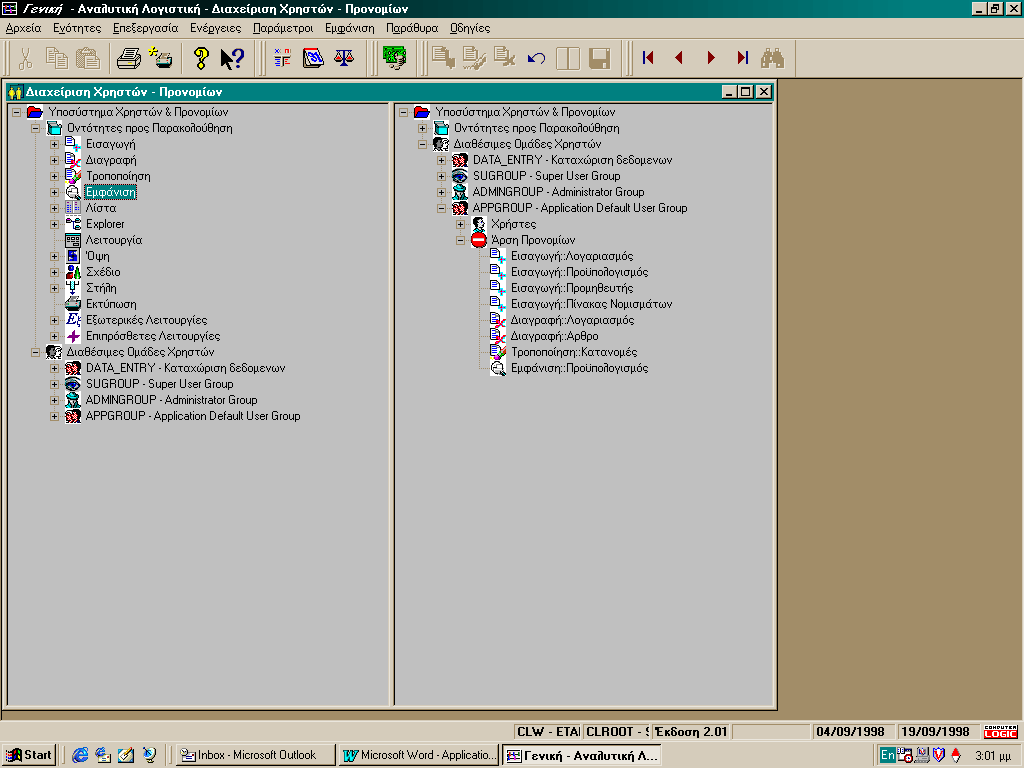This screenshot has width=1024, height=768.
Task: Click the Print toolbar icon
Action: point(129,58)
